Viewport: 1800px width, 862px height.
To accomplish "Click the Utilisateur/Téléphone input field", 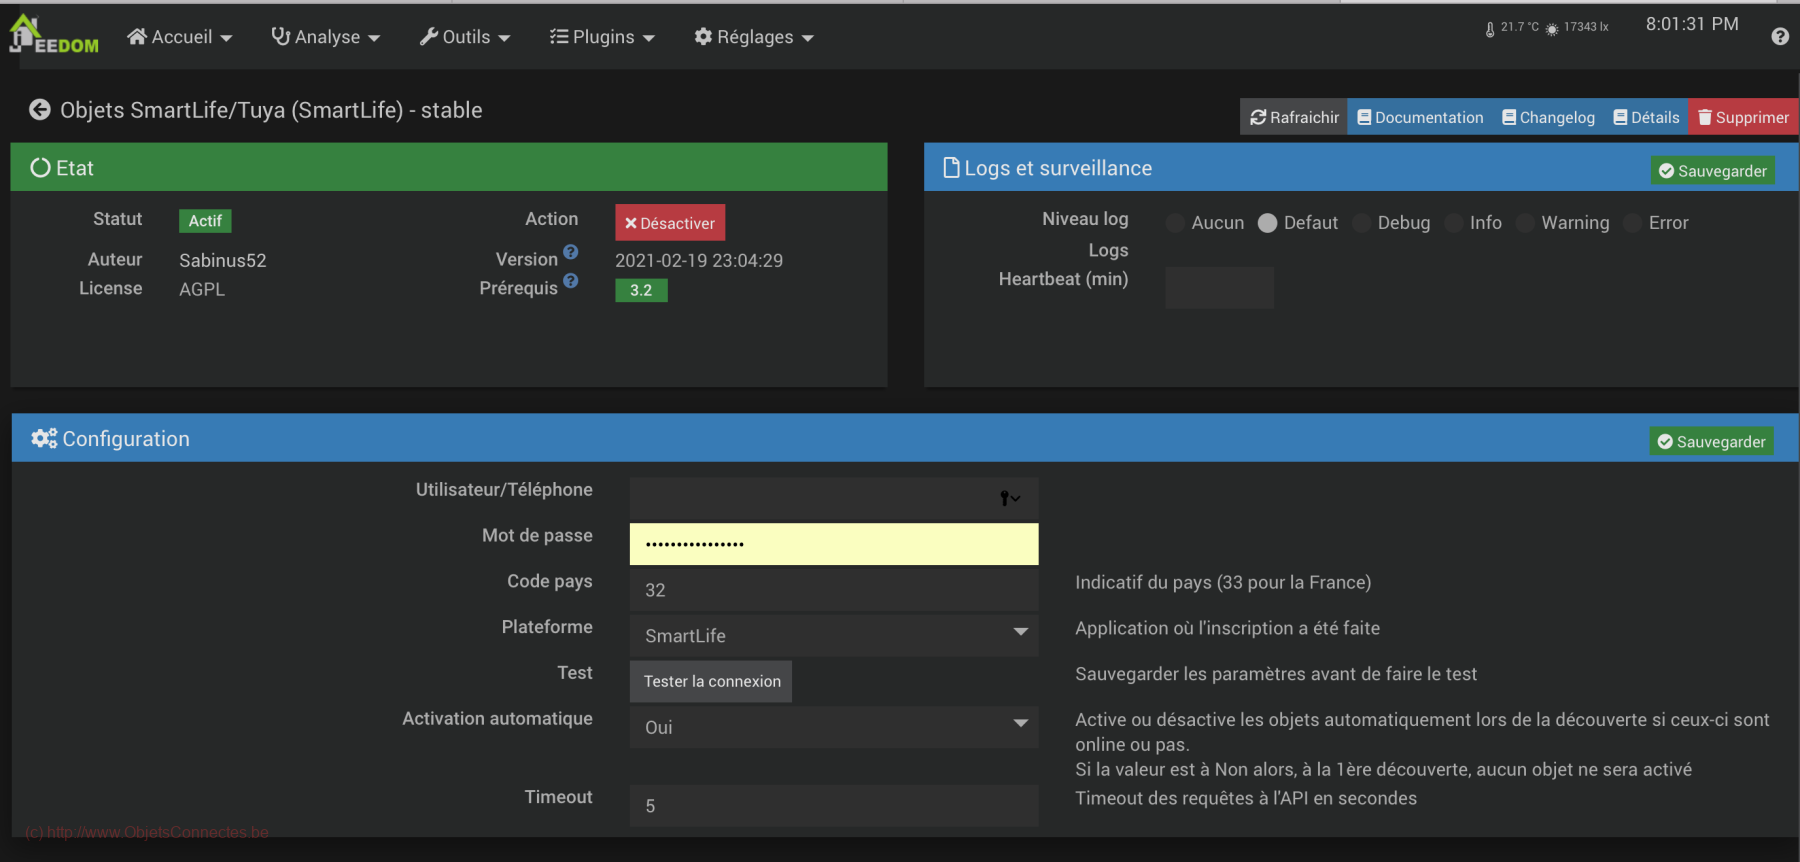I will (834, 498).
